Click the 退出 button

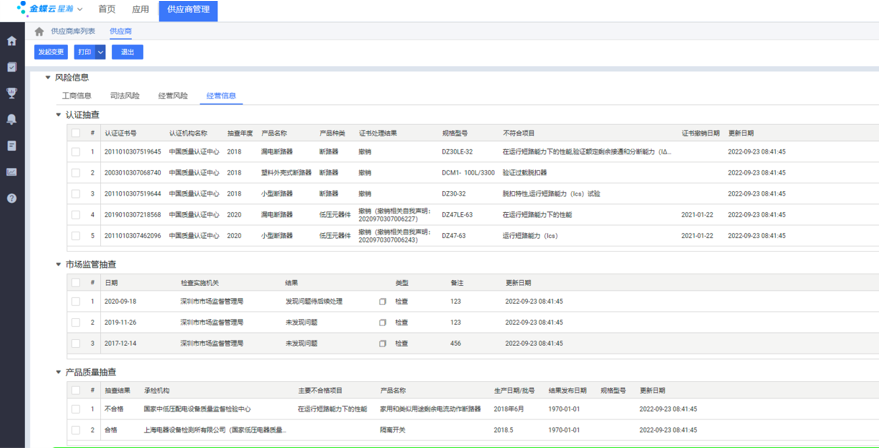(x=127, y=52)
